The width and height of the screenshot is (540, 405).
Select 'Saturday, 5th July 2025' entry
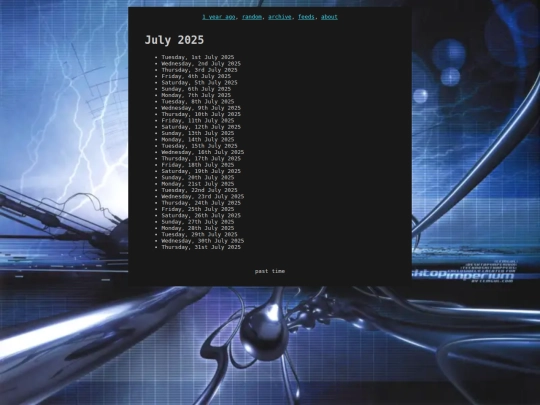(x=199, y=83)
